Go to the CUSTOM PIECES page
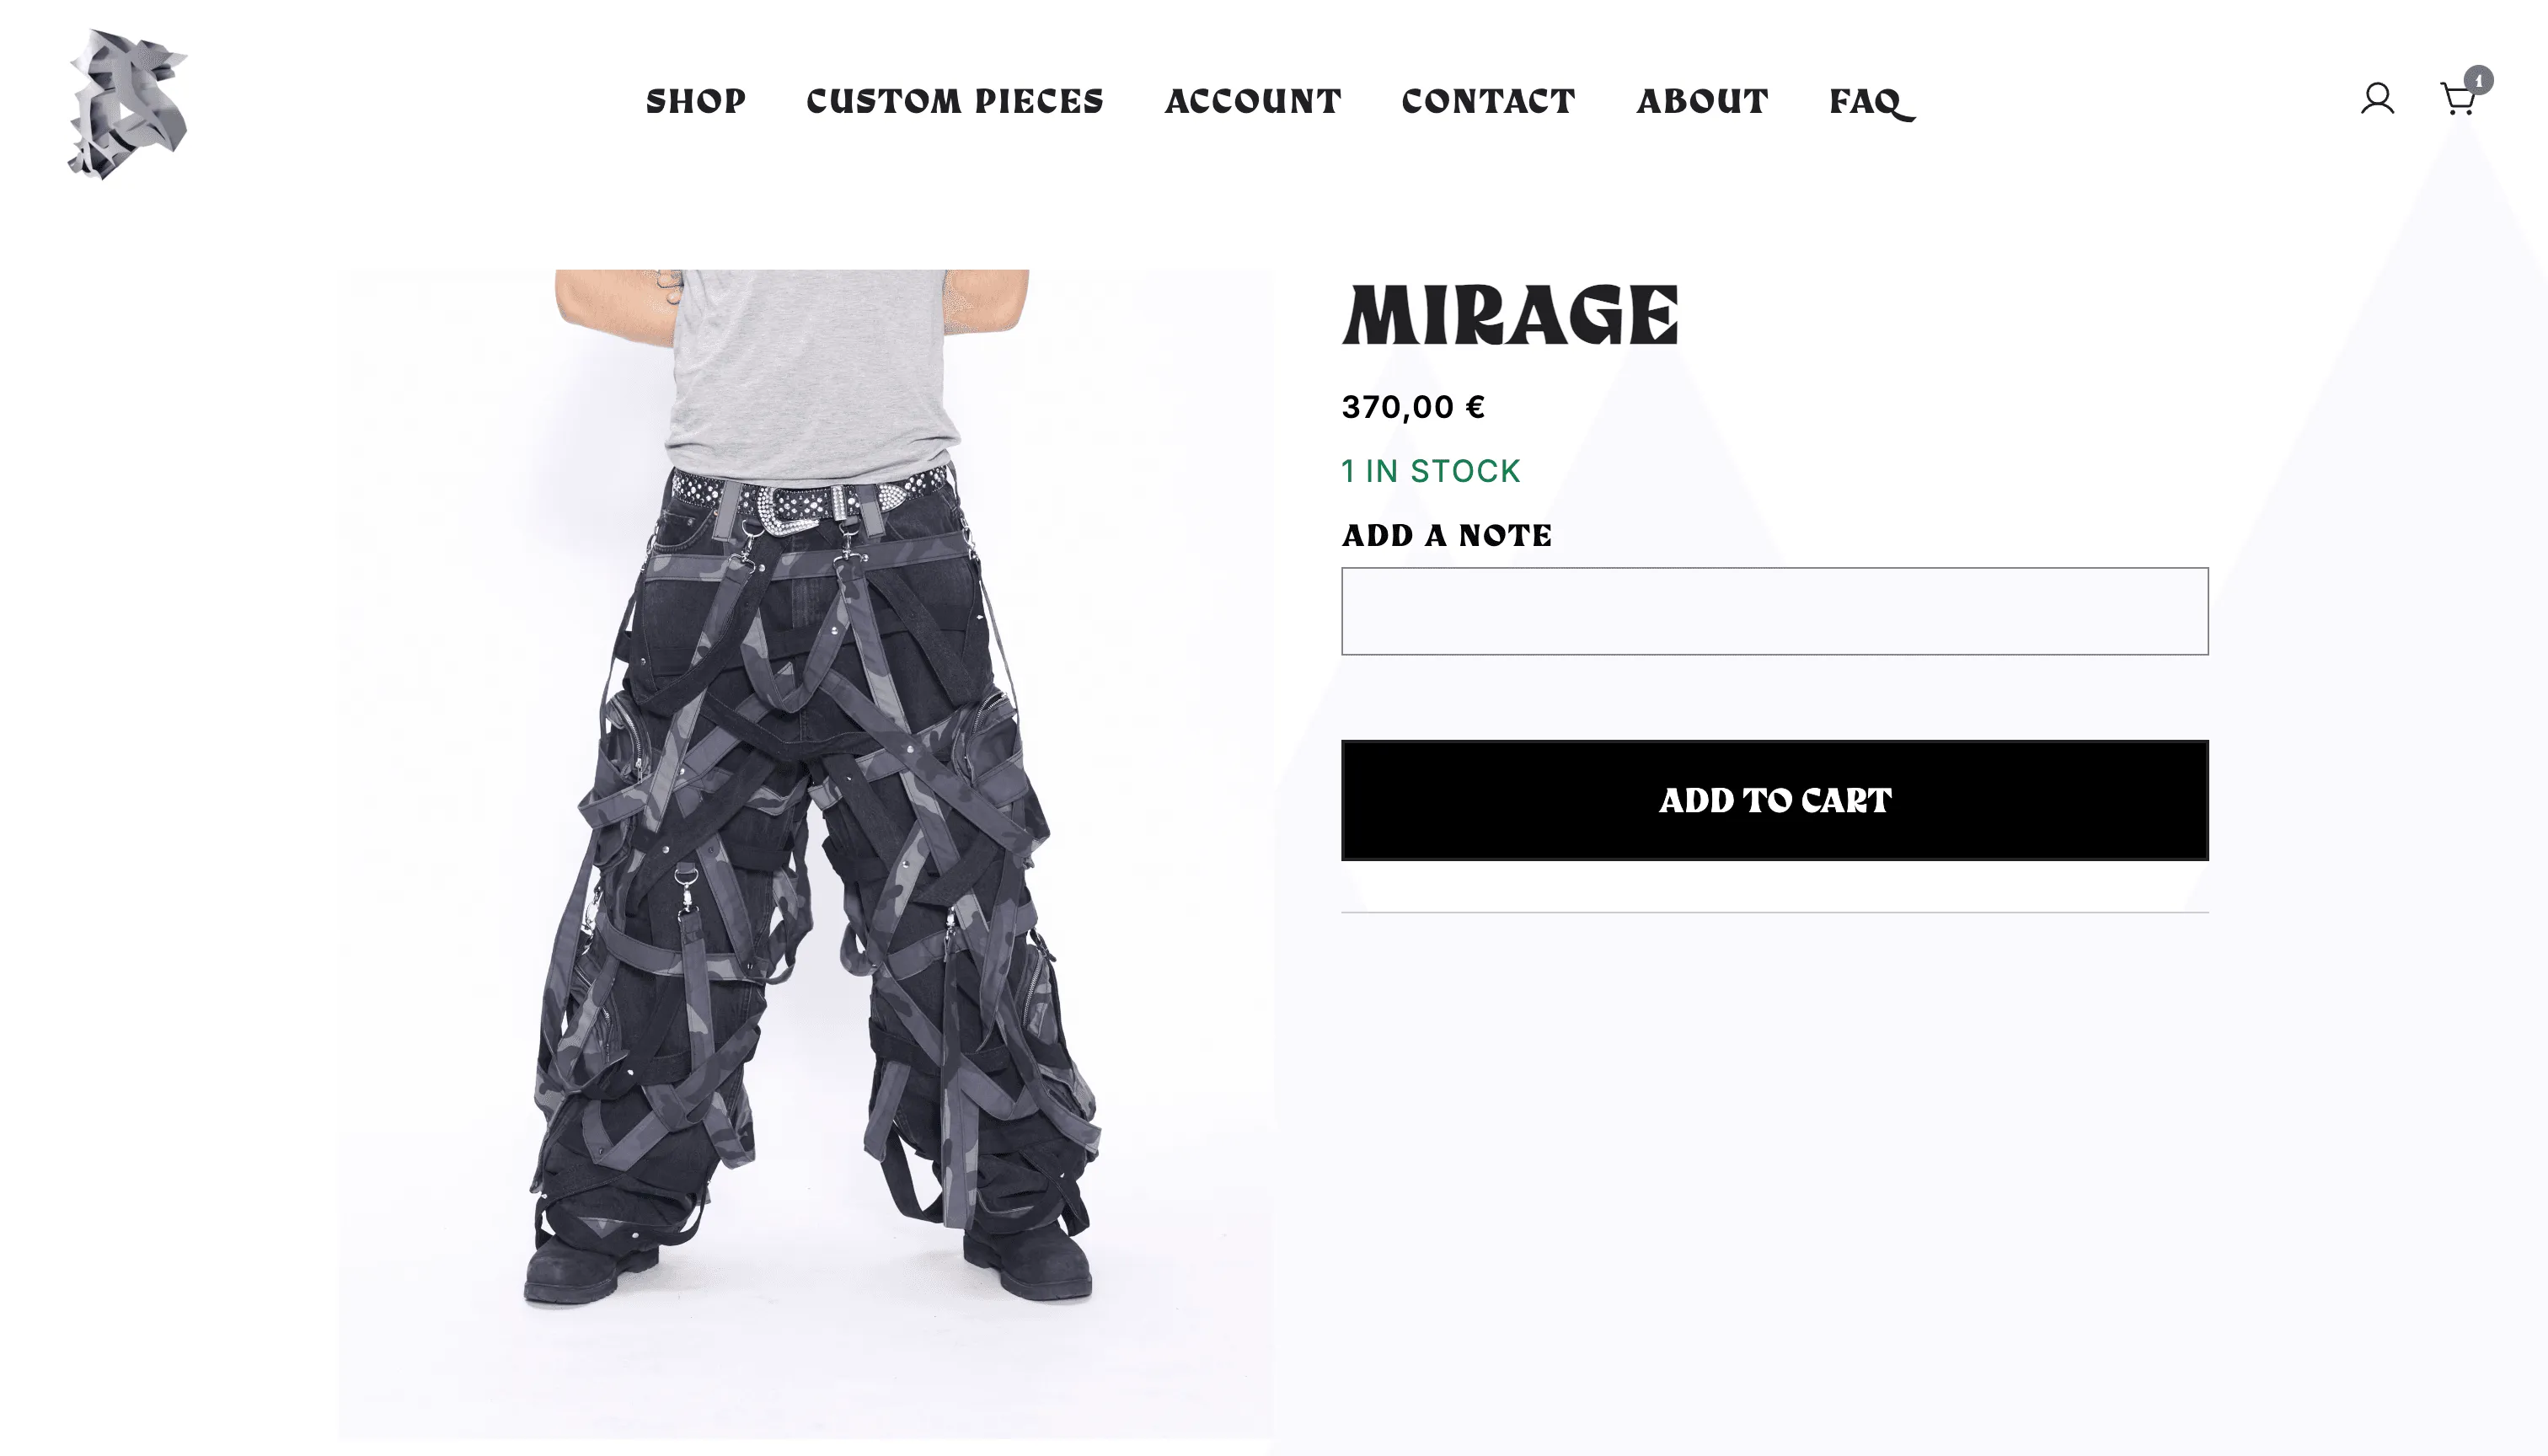 tap(955, 101)
